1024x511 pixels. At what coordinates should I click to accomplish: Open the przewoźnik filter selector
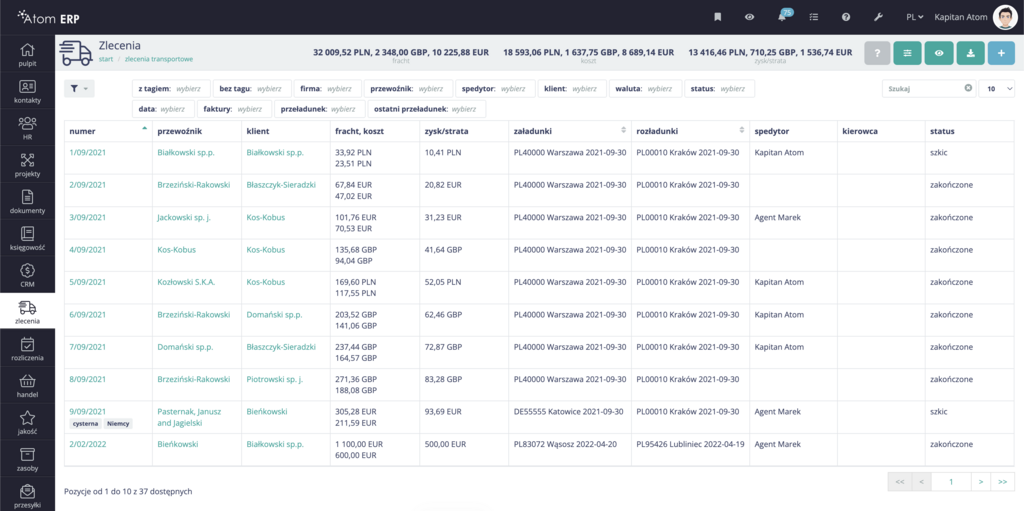[x=408, y=89]
